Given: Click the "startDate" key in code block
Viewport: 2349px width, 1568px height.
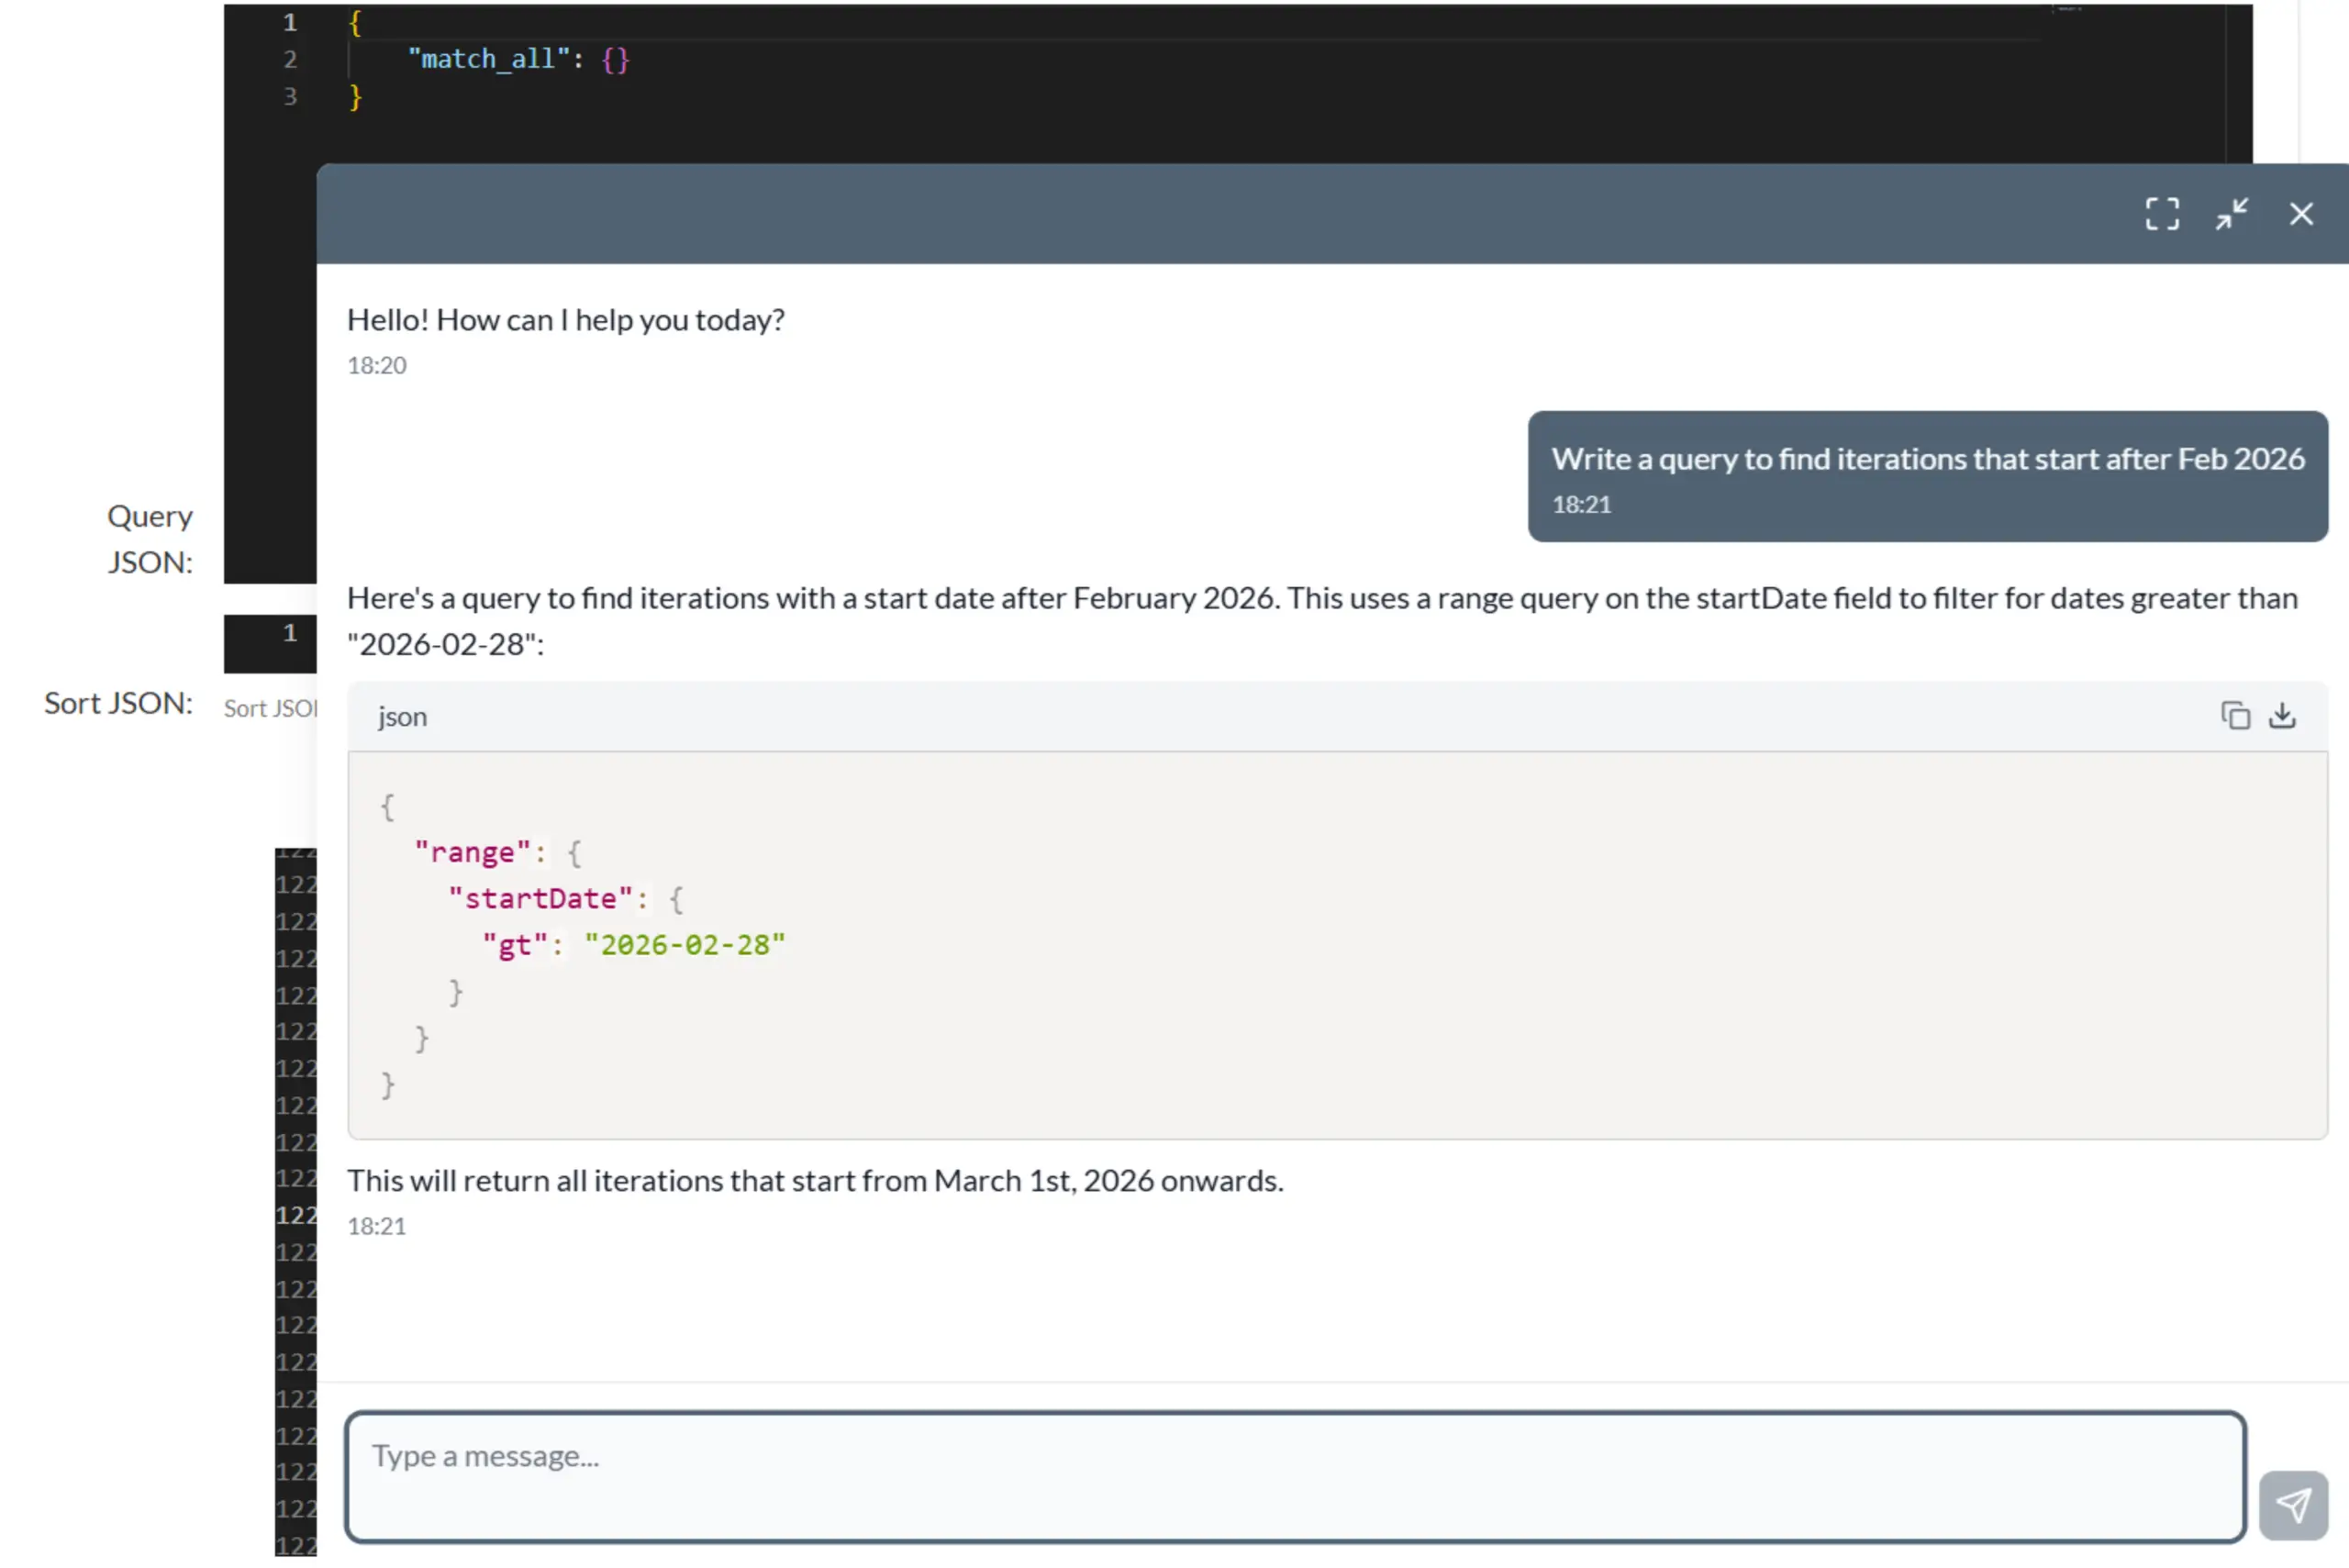Looking at the screenshot, I should tap(540, 898).
